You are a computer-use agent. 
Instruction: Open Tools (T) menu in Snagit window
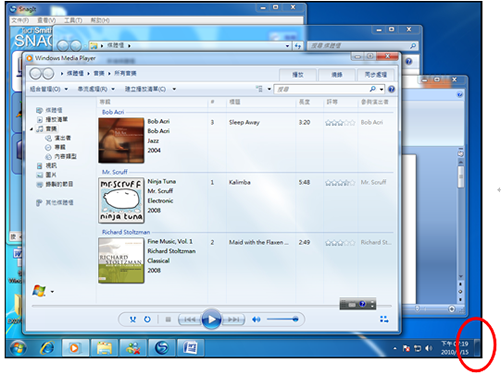click(73, 21)
